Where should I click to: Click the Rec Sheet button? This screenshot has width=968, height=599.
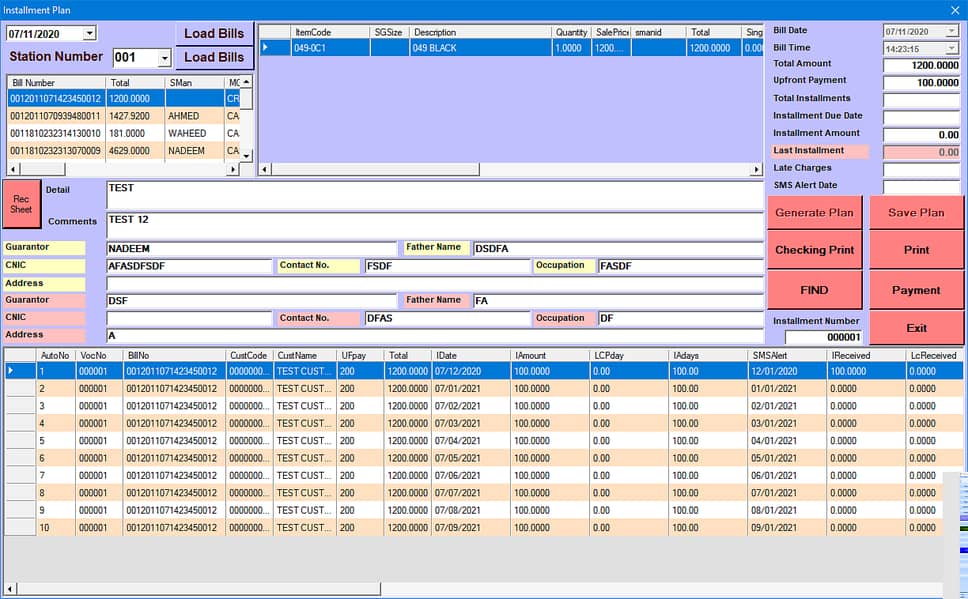coord(22,204)
